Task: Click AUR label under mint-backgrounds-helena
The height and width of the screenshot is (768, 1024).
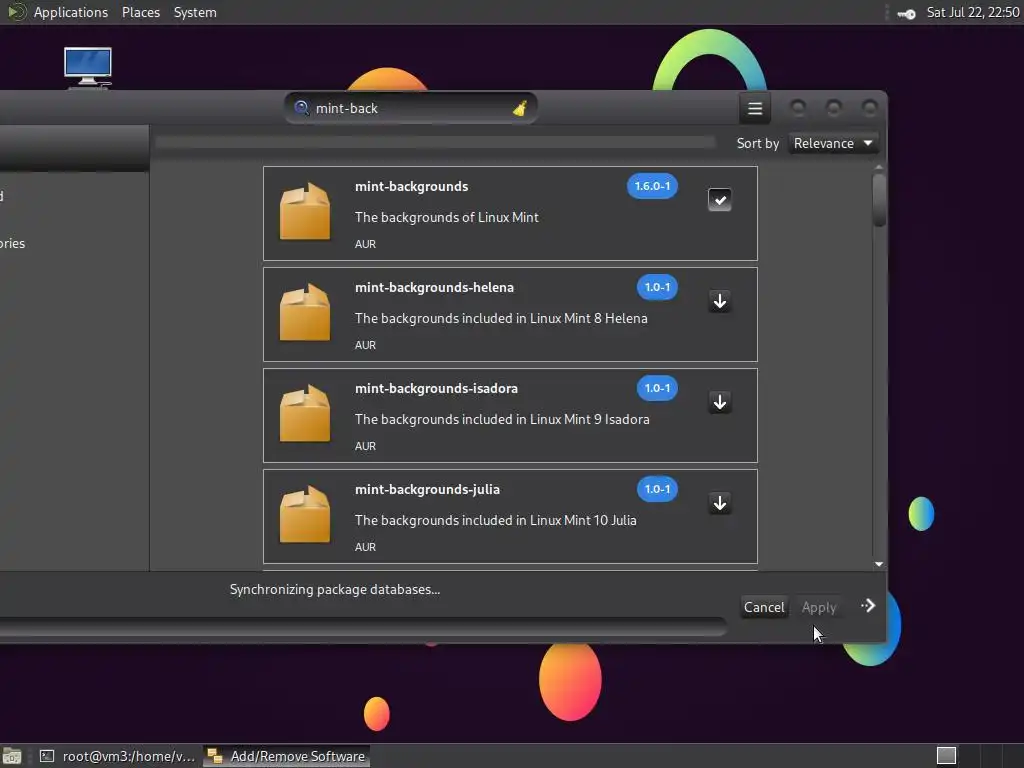Action: click(x=365, y=345)
